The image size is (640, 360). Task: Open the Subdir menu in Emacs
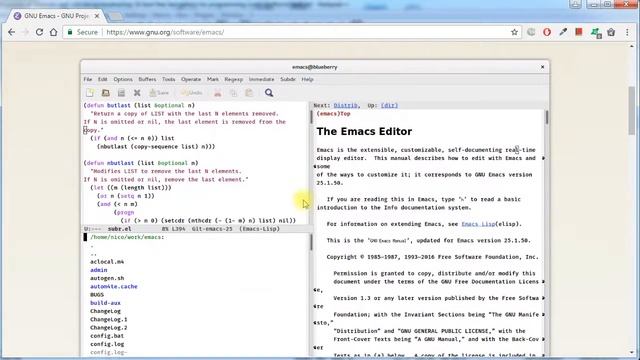[x=288, y=79]
